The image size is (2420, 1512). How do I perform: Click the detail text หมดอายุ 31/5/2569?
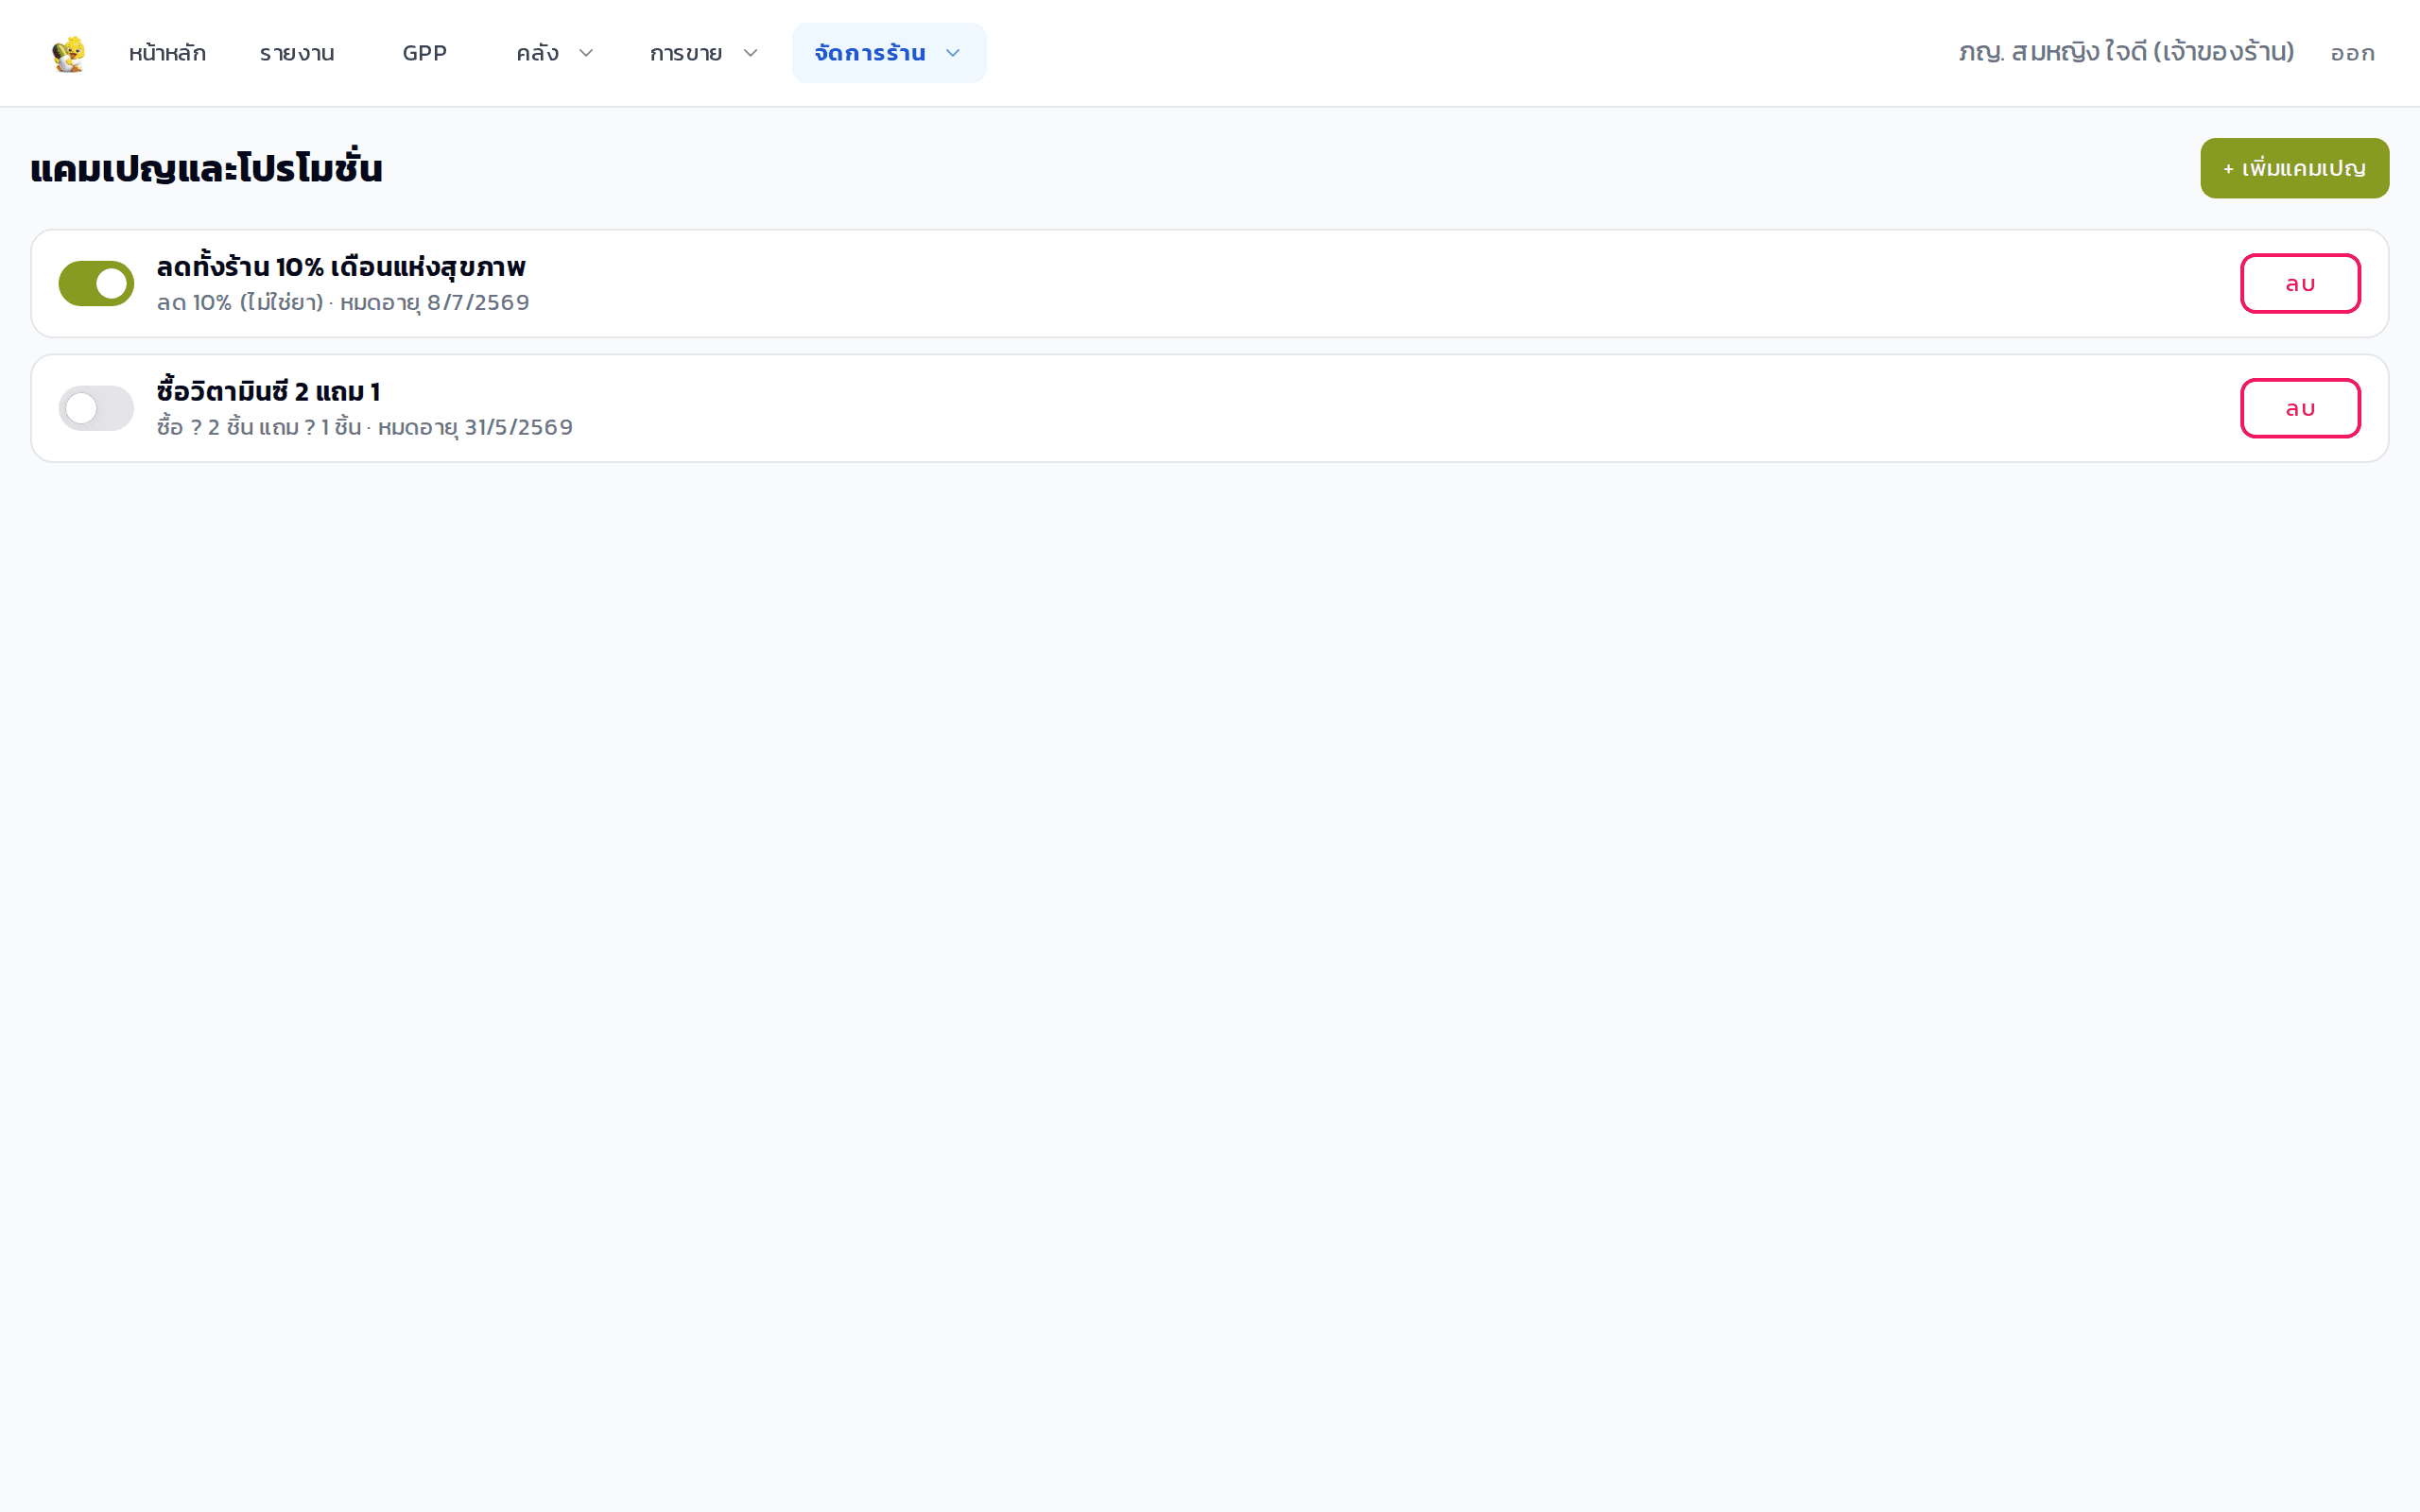pos(475,427)
